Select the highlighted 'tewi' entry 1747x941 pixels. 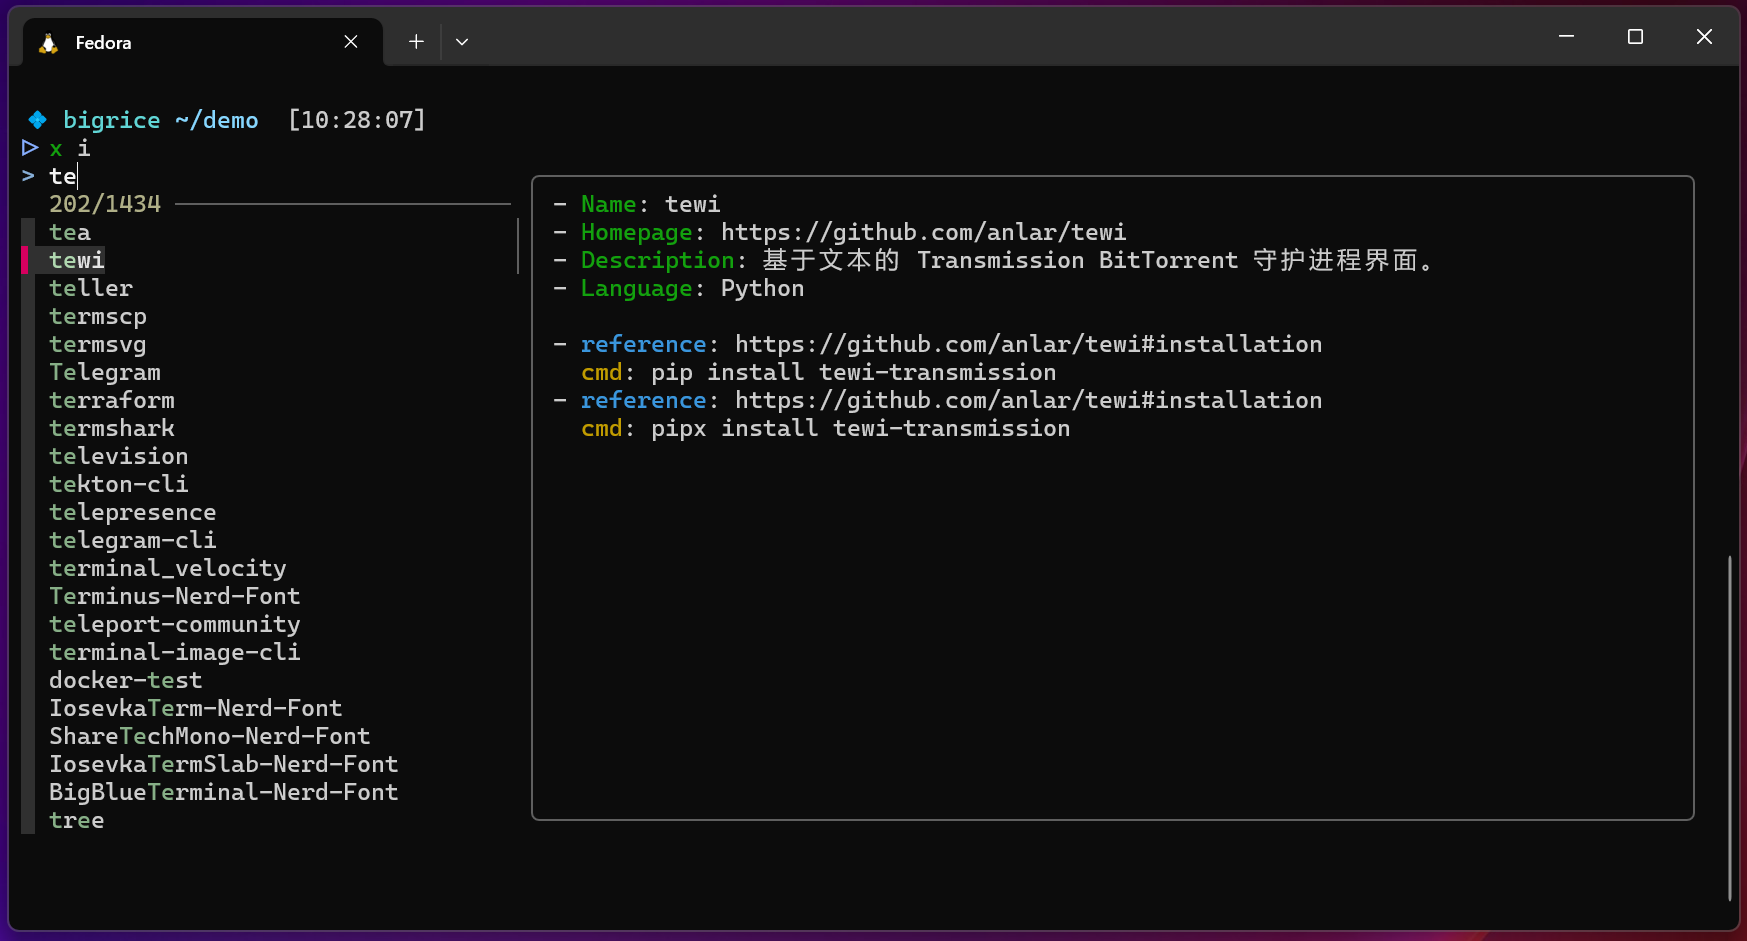tap(77, 260)
